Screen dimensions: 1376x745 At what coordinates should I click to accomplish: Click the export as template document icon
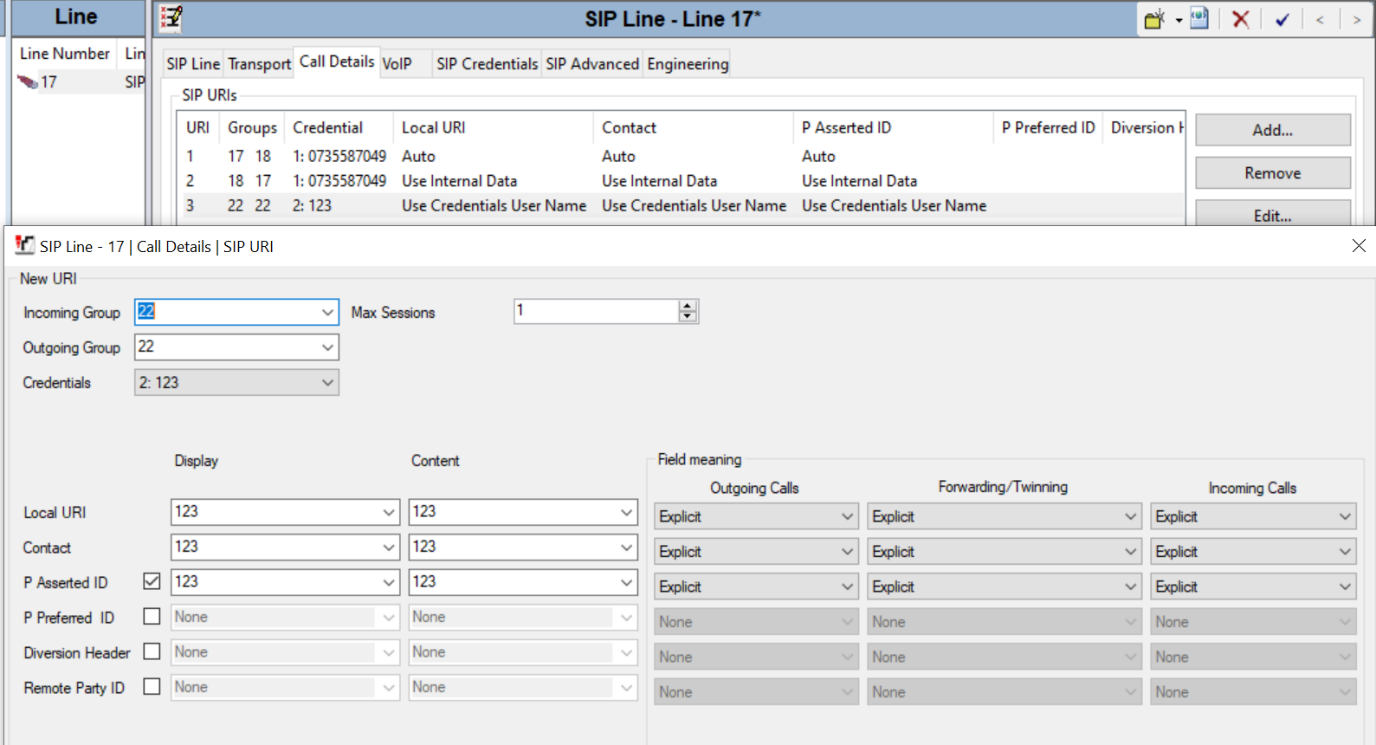(1199, 19)
